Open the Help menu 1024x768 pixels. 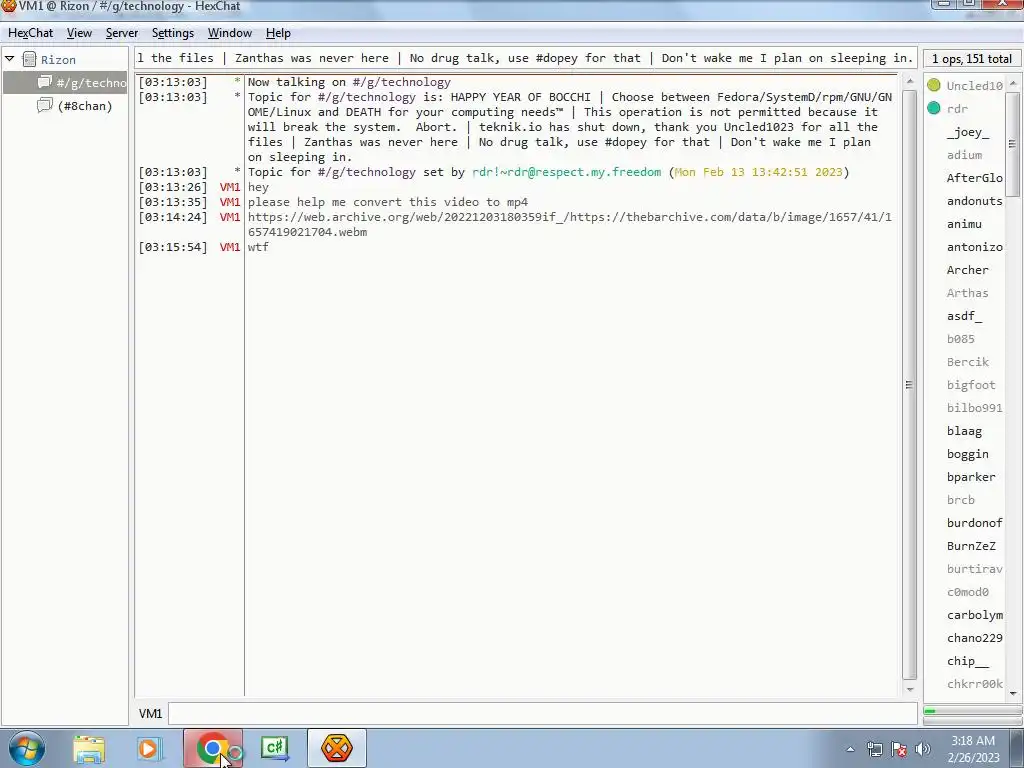[x=278, y=33]
